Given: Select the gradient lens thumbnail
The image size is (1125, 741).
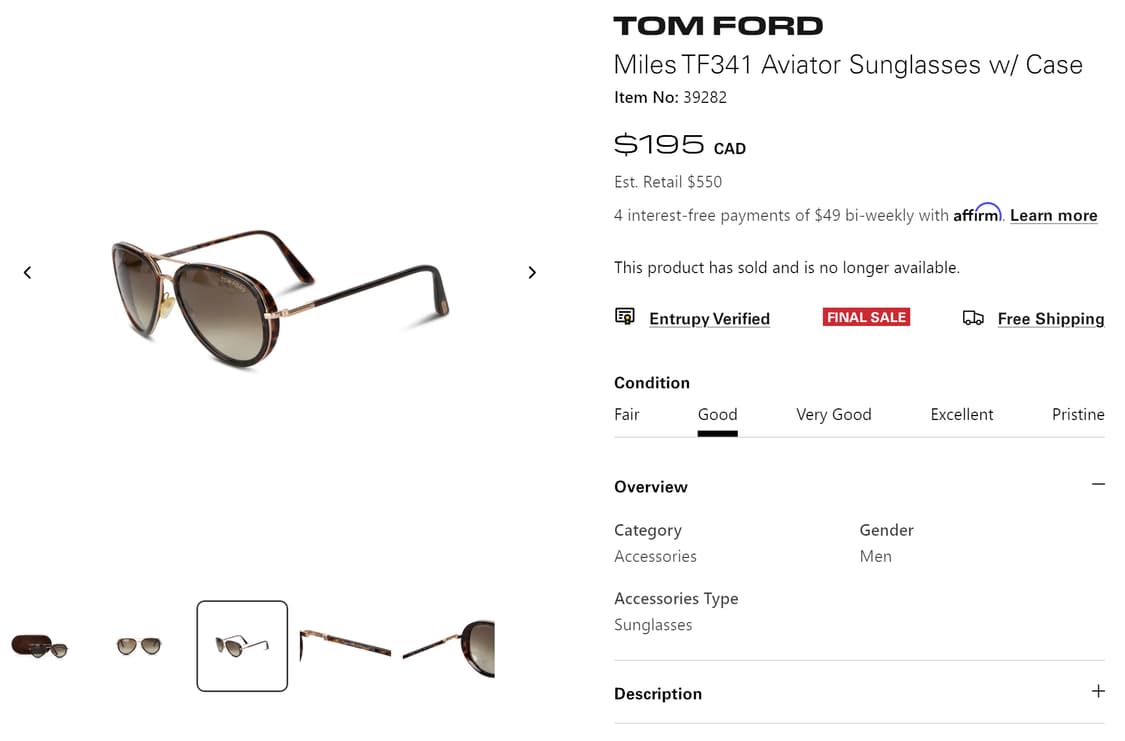Looking at the screenshot, I should point(138,645).
